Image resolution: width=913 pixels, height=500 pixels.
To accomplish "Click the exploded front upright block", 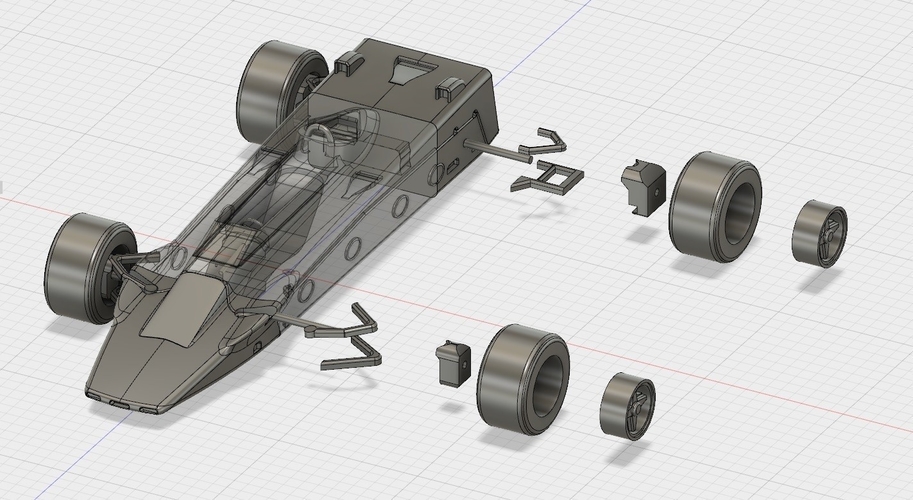I will click(x=454, y=363).
